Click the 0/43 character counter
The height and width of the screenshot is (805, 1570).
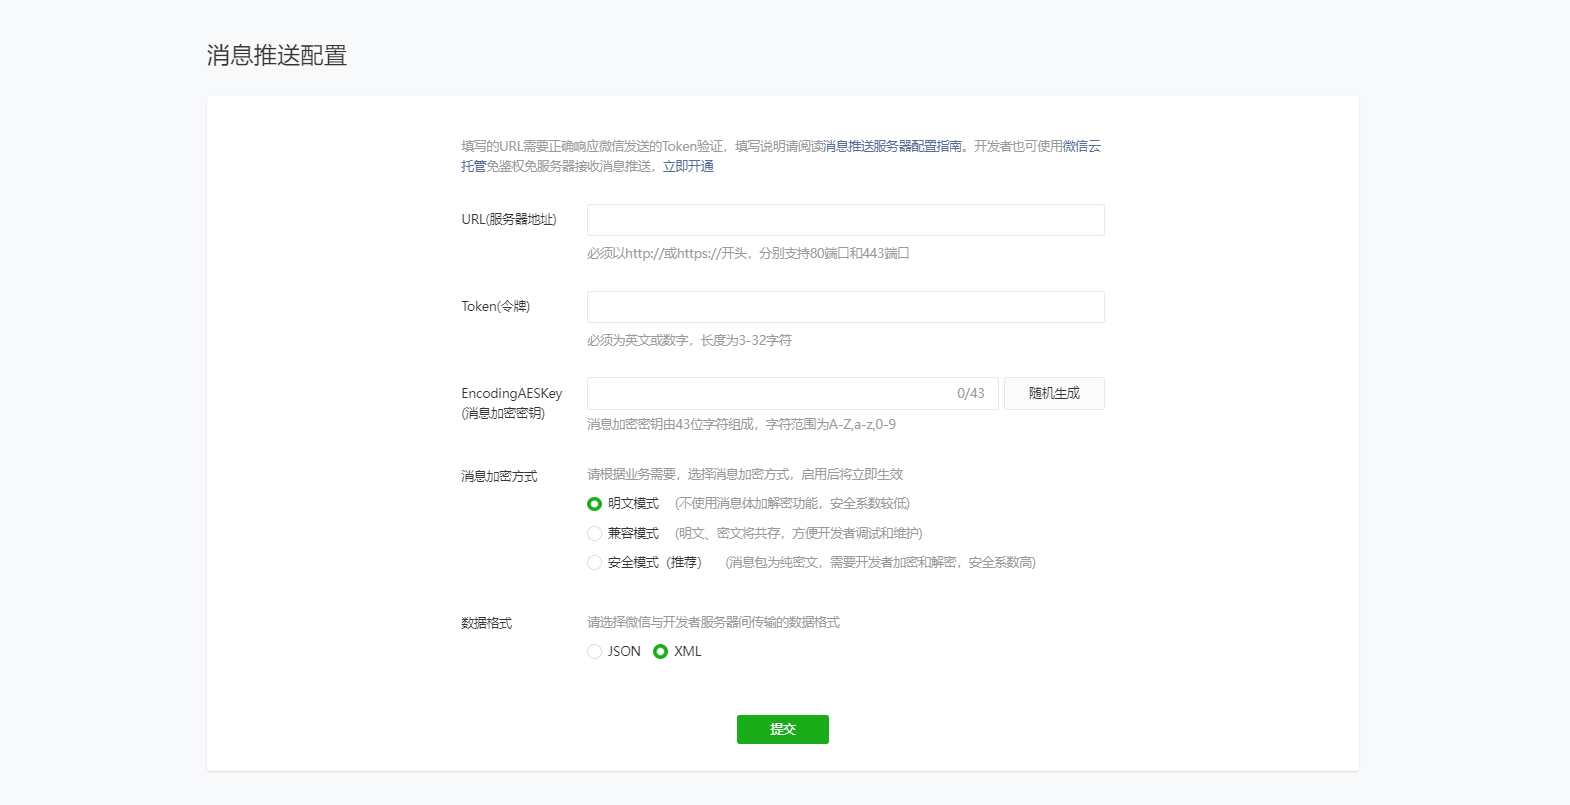[x=970, y=393]
